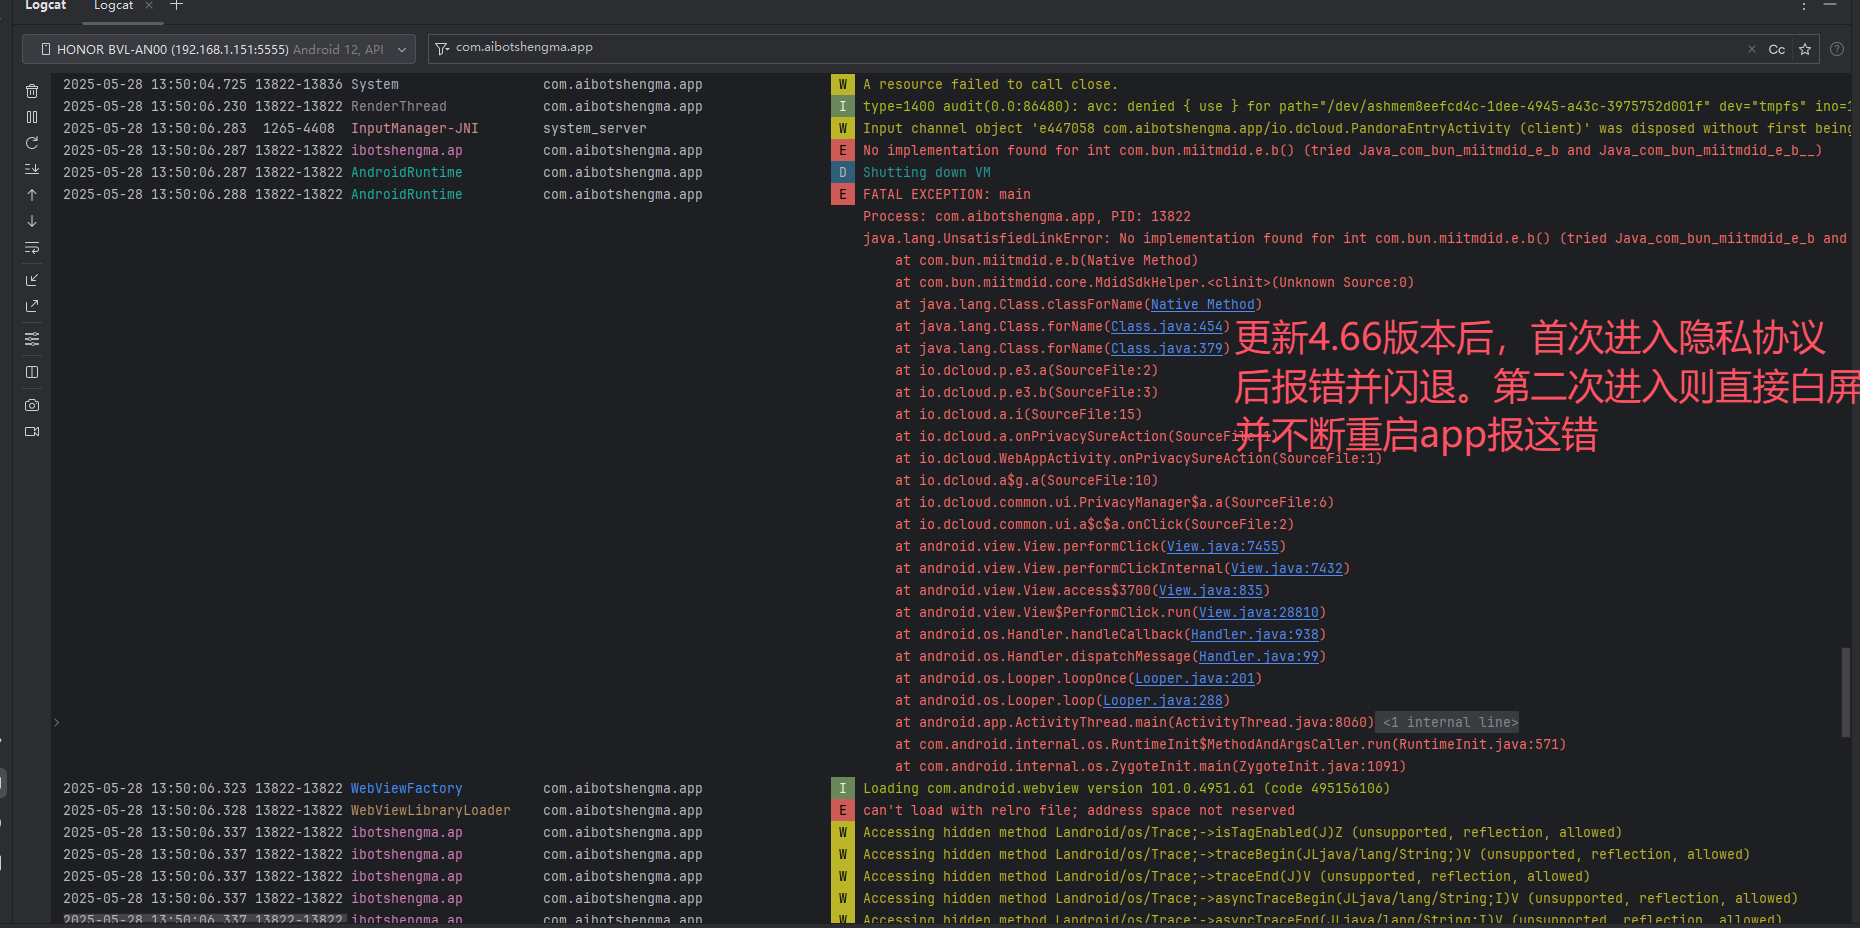This screenshot has height=928, width=1860.
Task: Start device screen recording
Action: tap(32, 431)
